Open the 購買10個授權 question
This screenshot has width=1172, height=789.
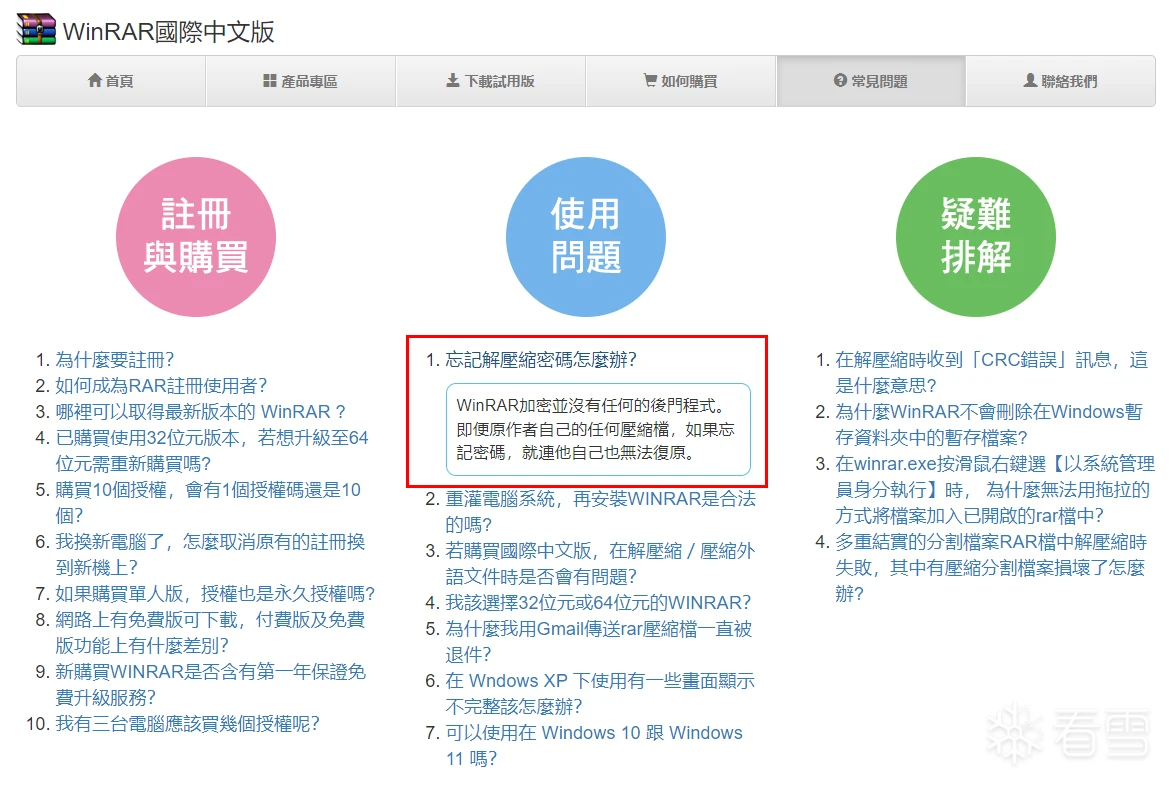(x=208, y=502)
